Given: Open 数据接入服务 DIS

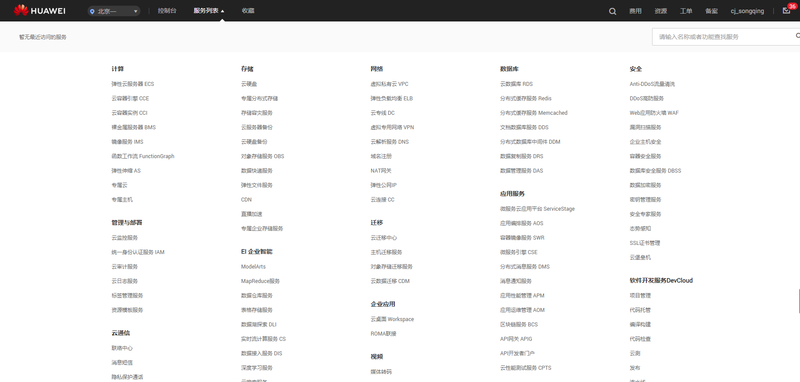Looking at the screenshot, I should tap(262, 353).
